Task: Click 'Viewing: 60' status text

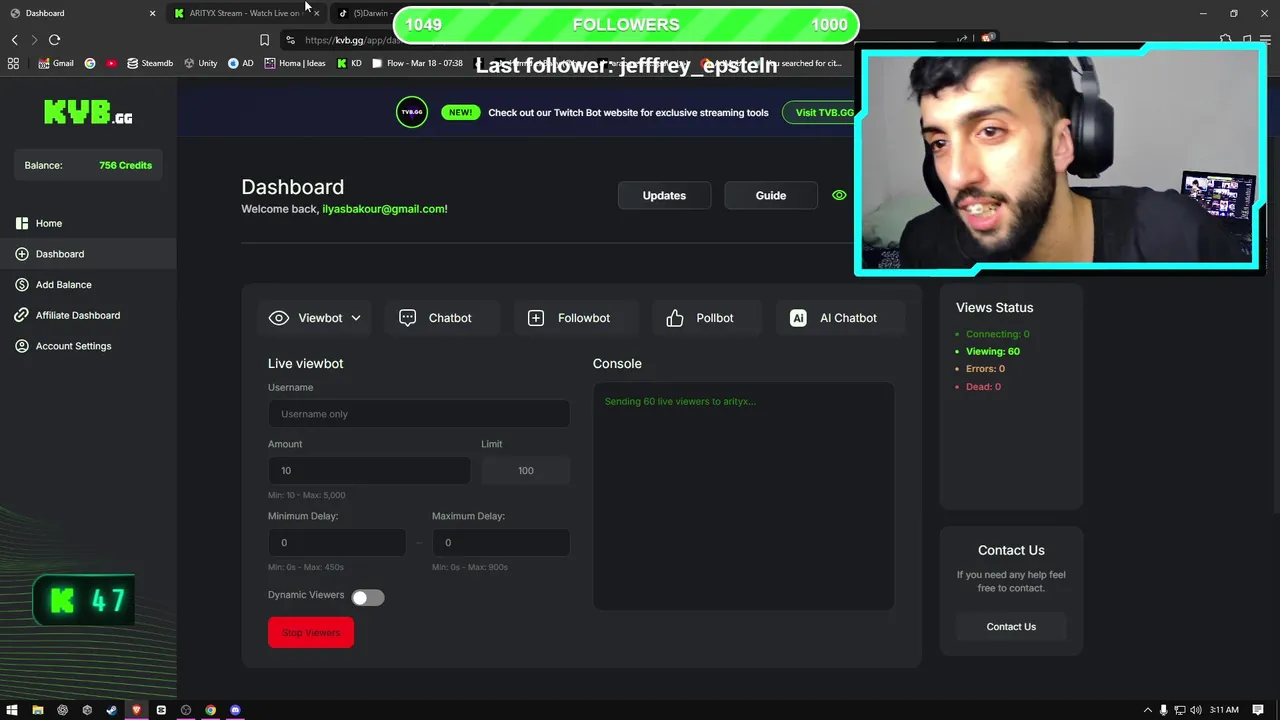Action: 993,351
